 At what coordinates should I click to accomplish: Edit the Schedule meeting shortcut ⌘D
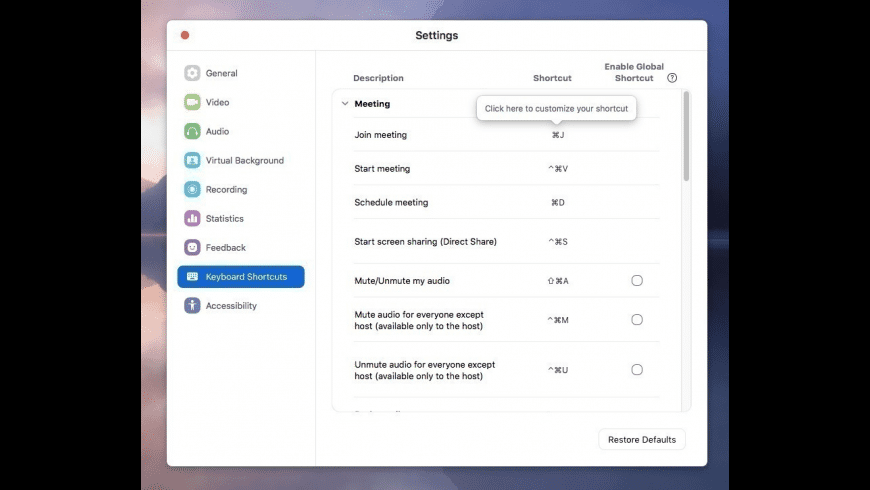click(x=558, y=203)
